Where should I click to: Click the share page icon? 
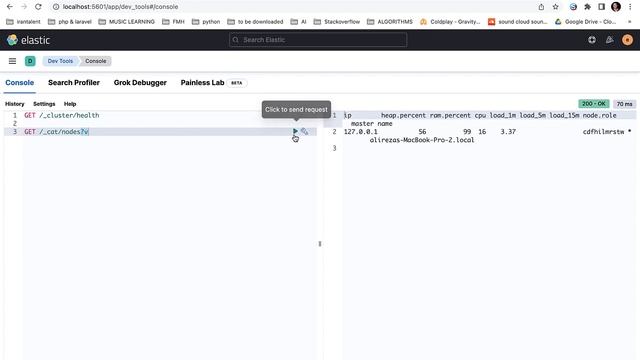coord(541,7)
